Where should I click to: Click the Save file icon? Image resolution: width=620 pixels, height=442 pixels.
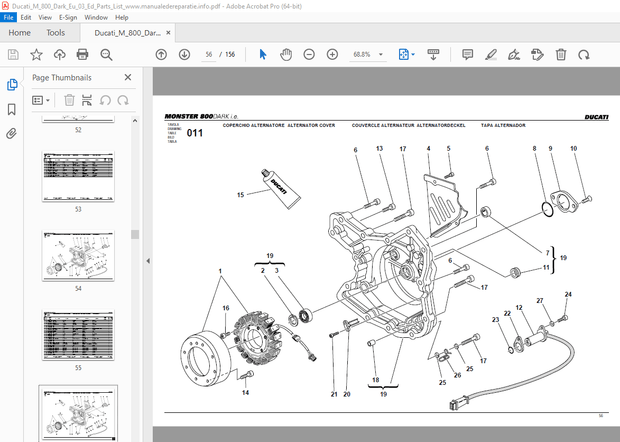[13, 55]
